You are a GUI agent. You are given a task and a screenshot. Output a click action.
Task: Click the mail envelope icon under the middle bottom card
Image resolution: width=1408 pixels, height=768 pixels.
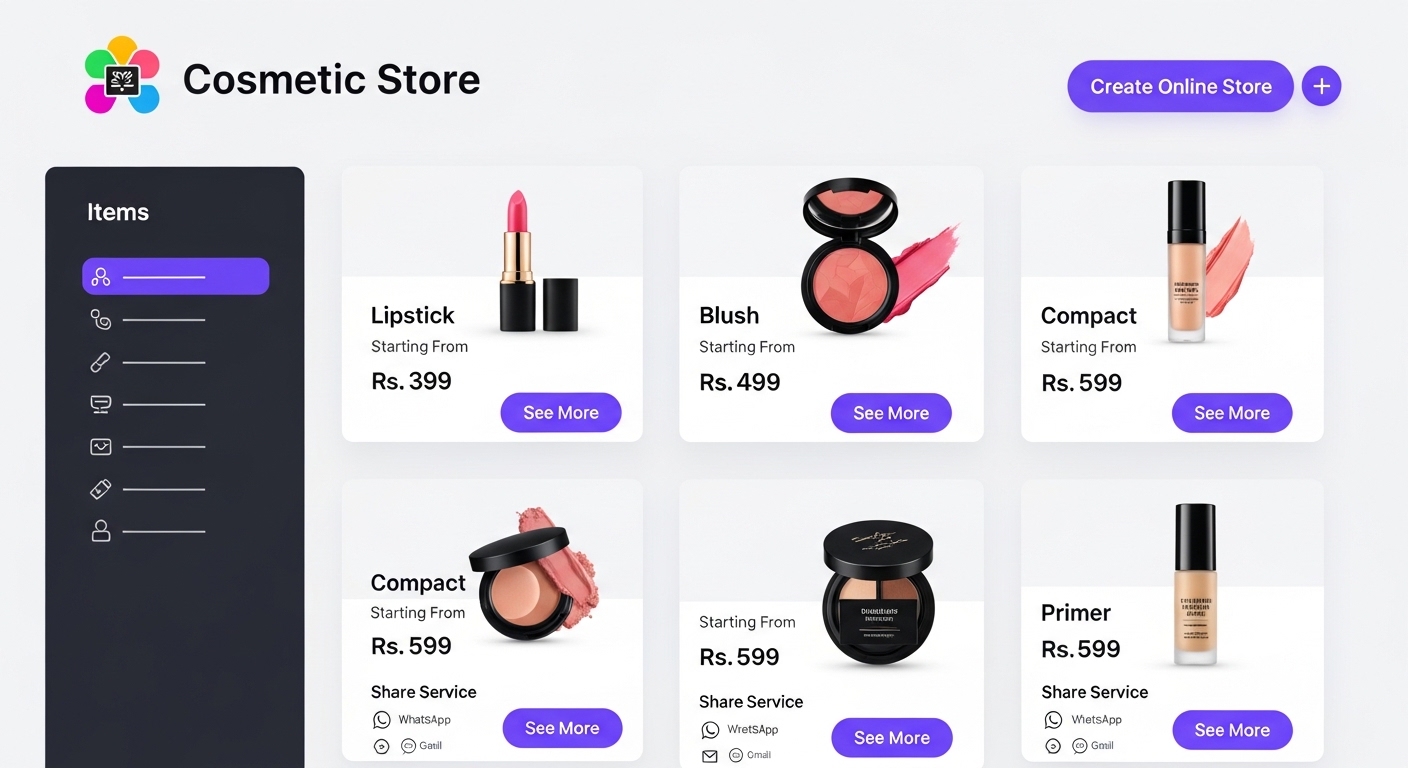point(710,756)
